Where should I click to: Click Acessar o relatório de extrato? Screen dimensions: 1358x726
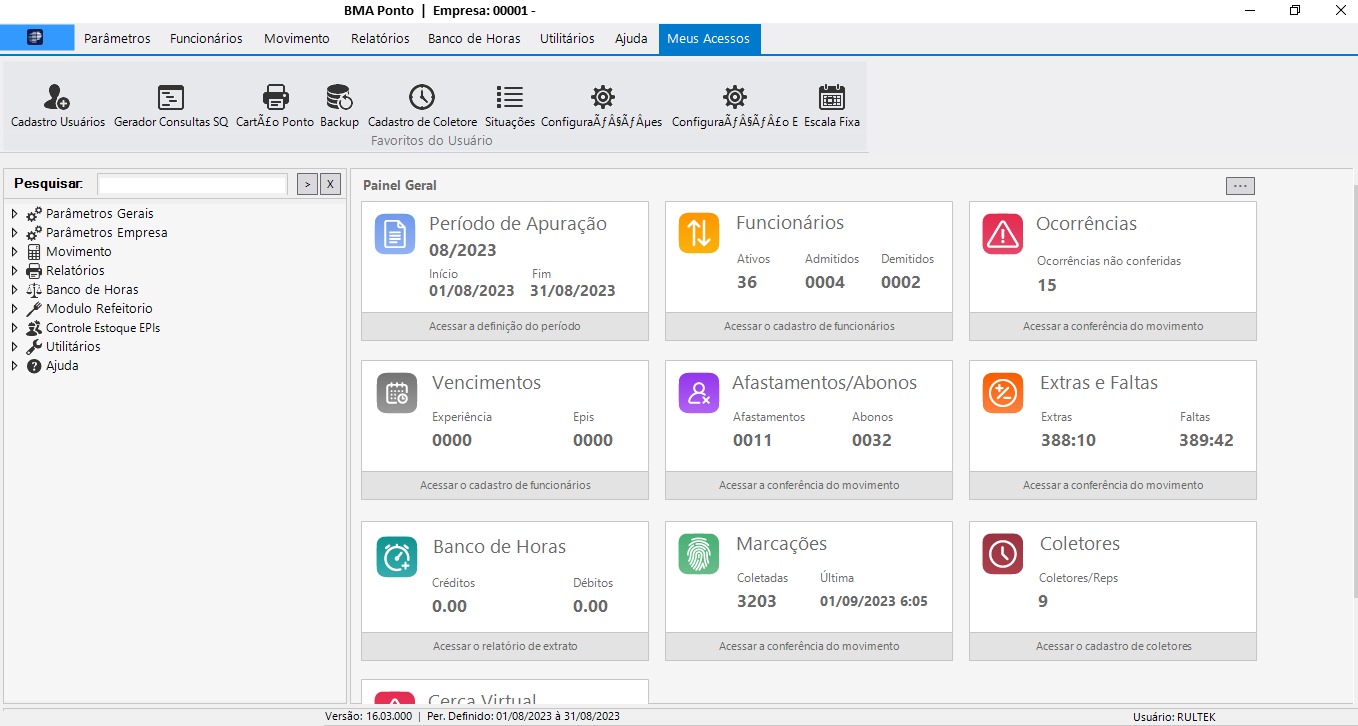pyautogui.click(x=505, y=646)
